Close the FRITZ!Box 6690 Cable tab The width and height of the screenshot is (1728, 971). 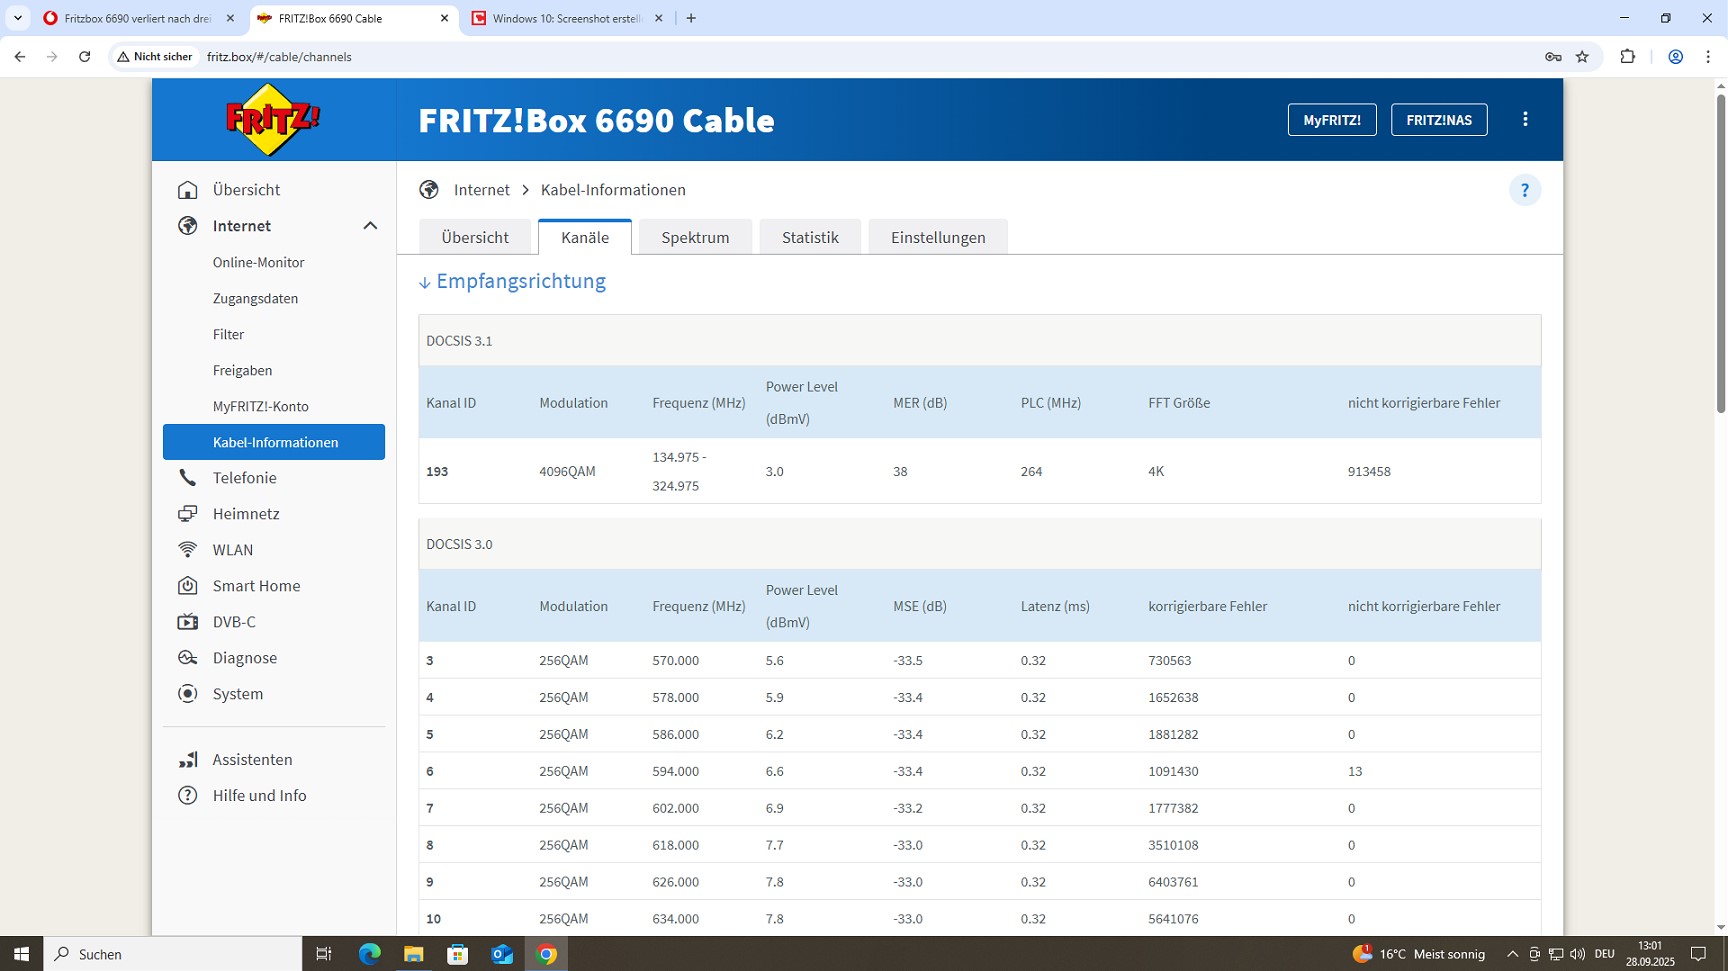point(445,18)
